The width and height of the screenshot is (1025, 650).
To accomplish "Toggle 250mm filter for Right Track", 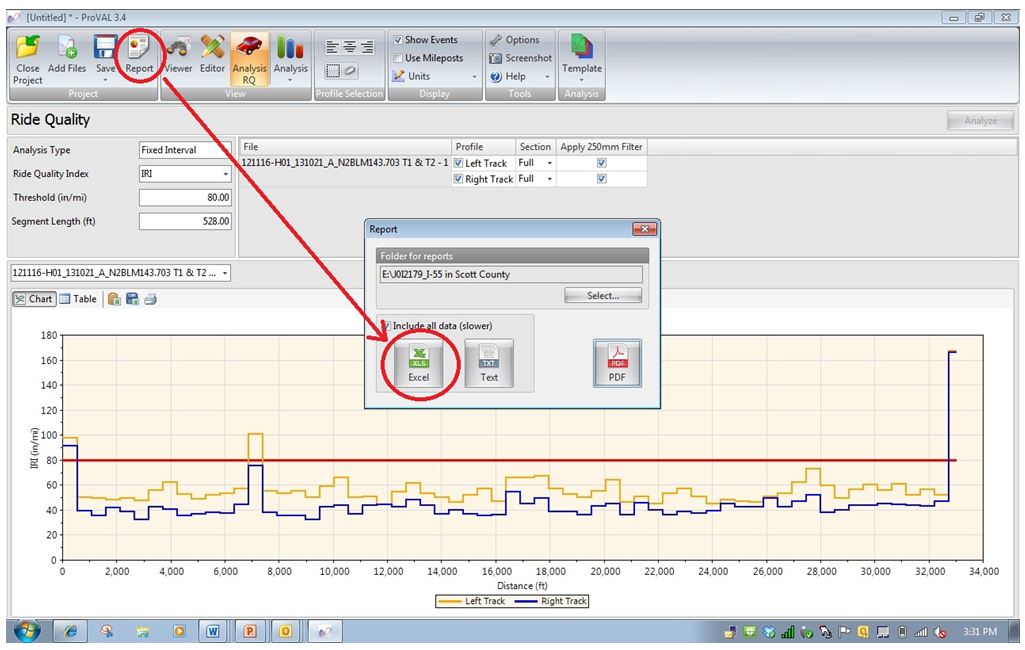I will pyautogui.click(x=601, y=179).
